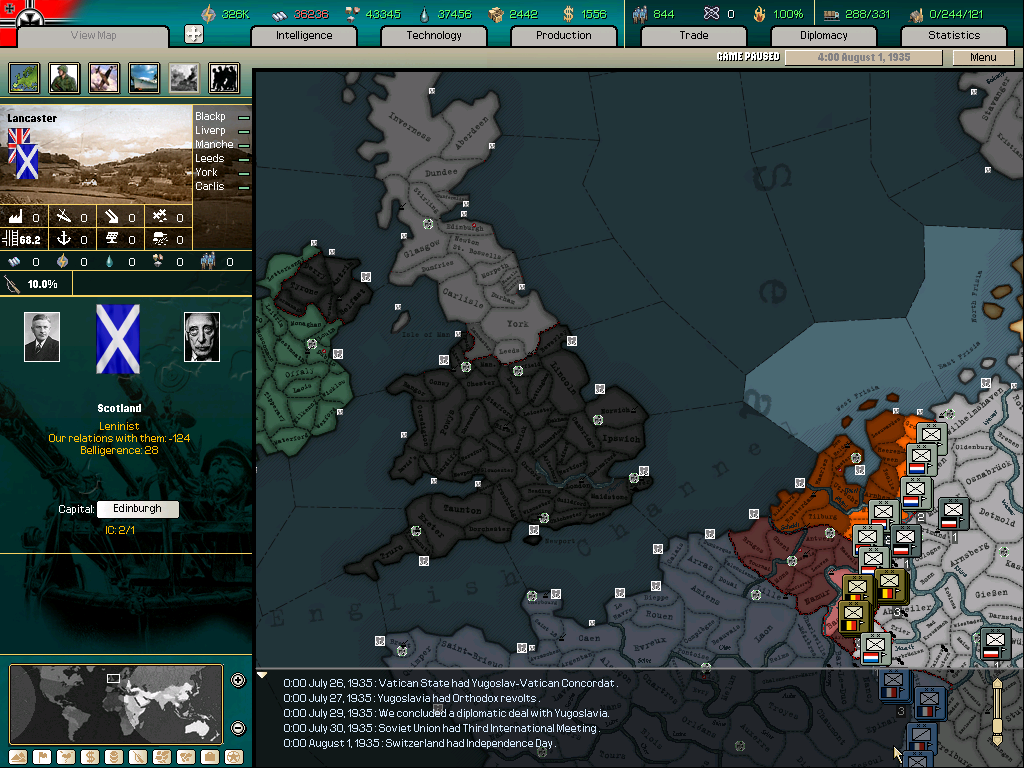Click the Edinburgh capital button

[137, 509]
